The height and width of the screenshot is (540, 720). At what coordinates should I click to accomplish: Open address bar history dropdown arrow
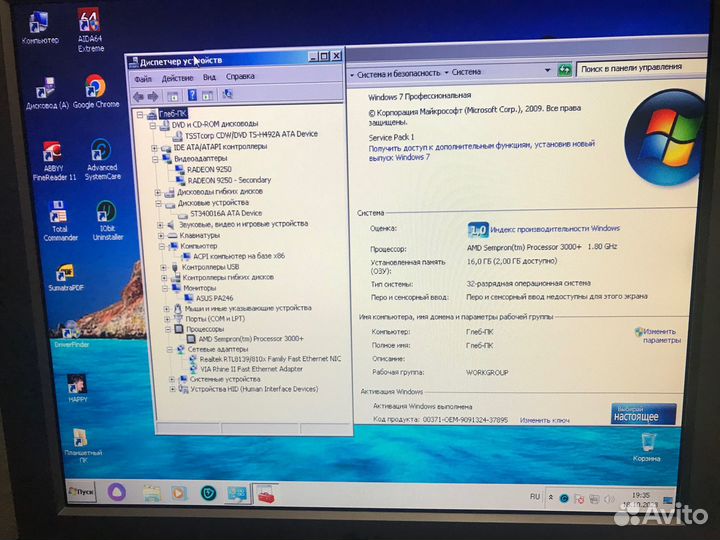pyautogui.click(x=547, y=70)
